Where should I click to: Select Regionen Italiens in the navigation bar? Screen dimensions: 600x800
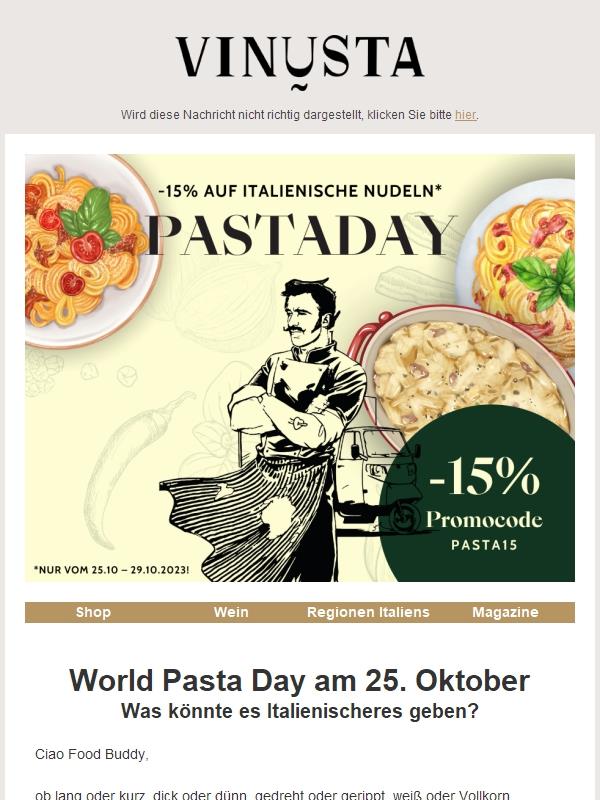click(x=370, y=612)
